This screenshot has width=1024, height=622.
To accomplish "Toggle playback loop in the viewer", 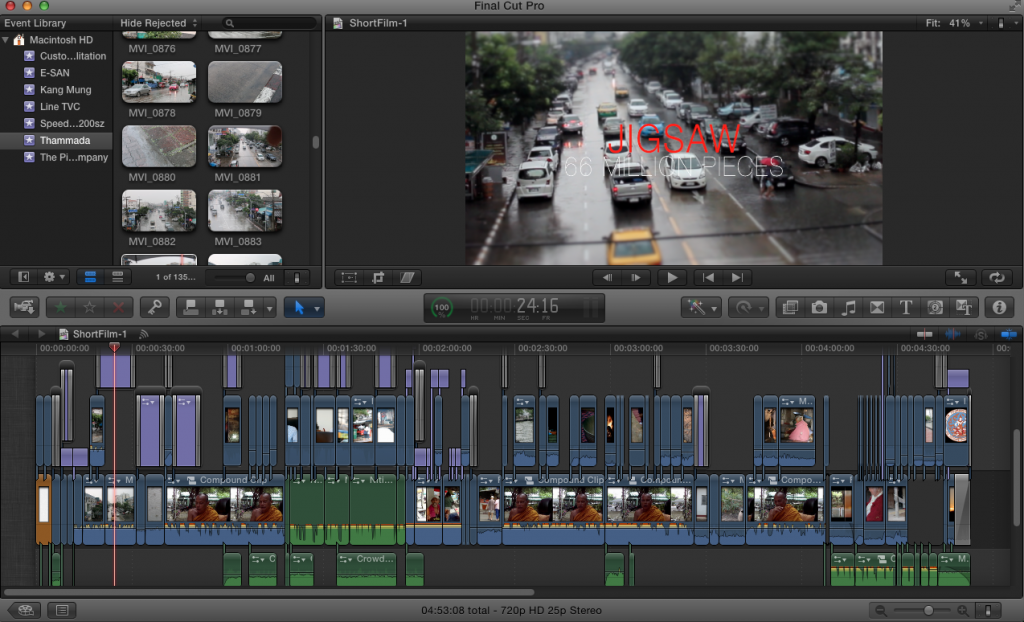I will point(995,278).
